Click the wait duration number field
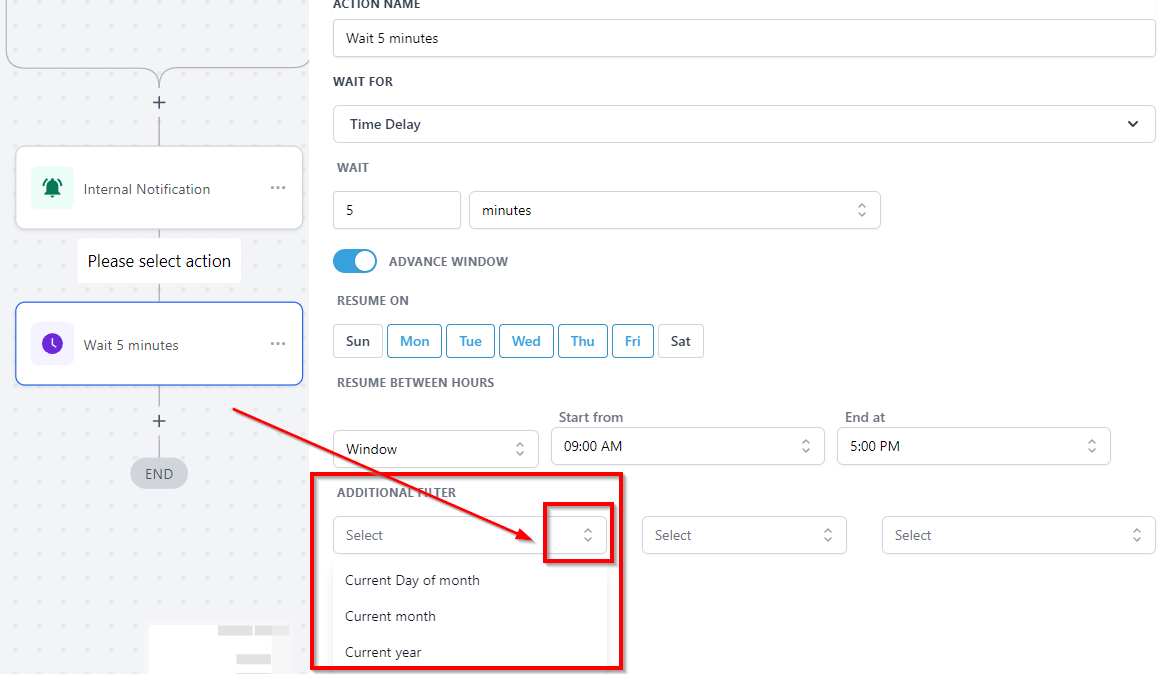The width and height of the screenshot is (1176, 674). (x=397, y=210)
